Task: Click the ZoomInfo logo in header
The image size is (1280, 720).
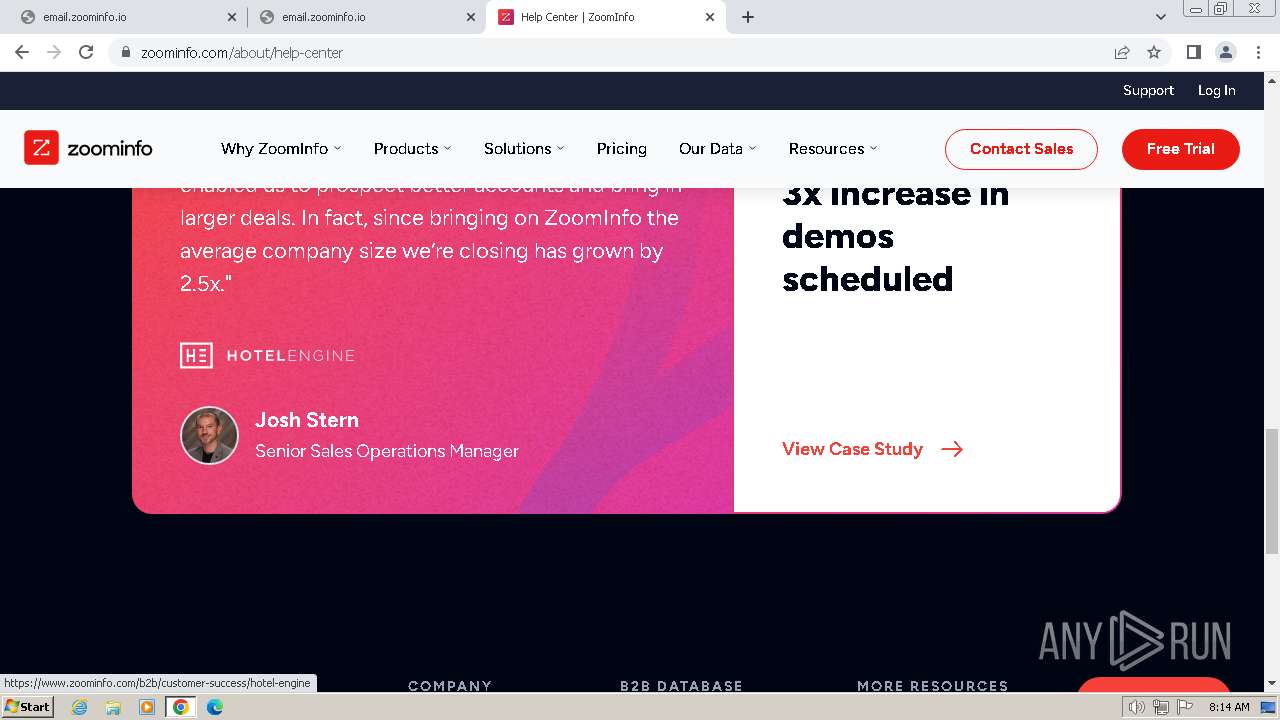Action: pos(88,148)
